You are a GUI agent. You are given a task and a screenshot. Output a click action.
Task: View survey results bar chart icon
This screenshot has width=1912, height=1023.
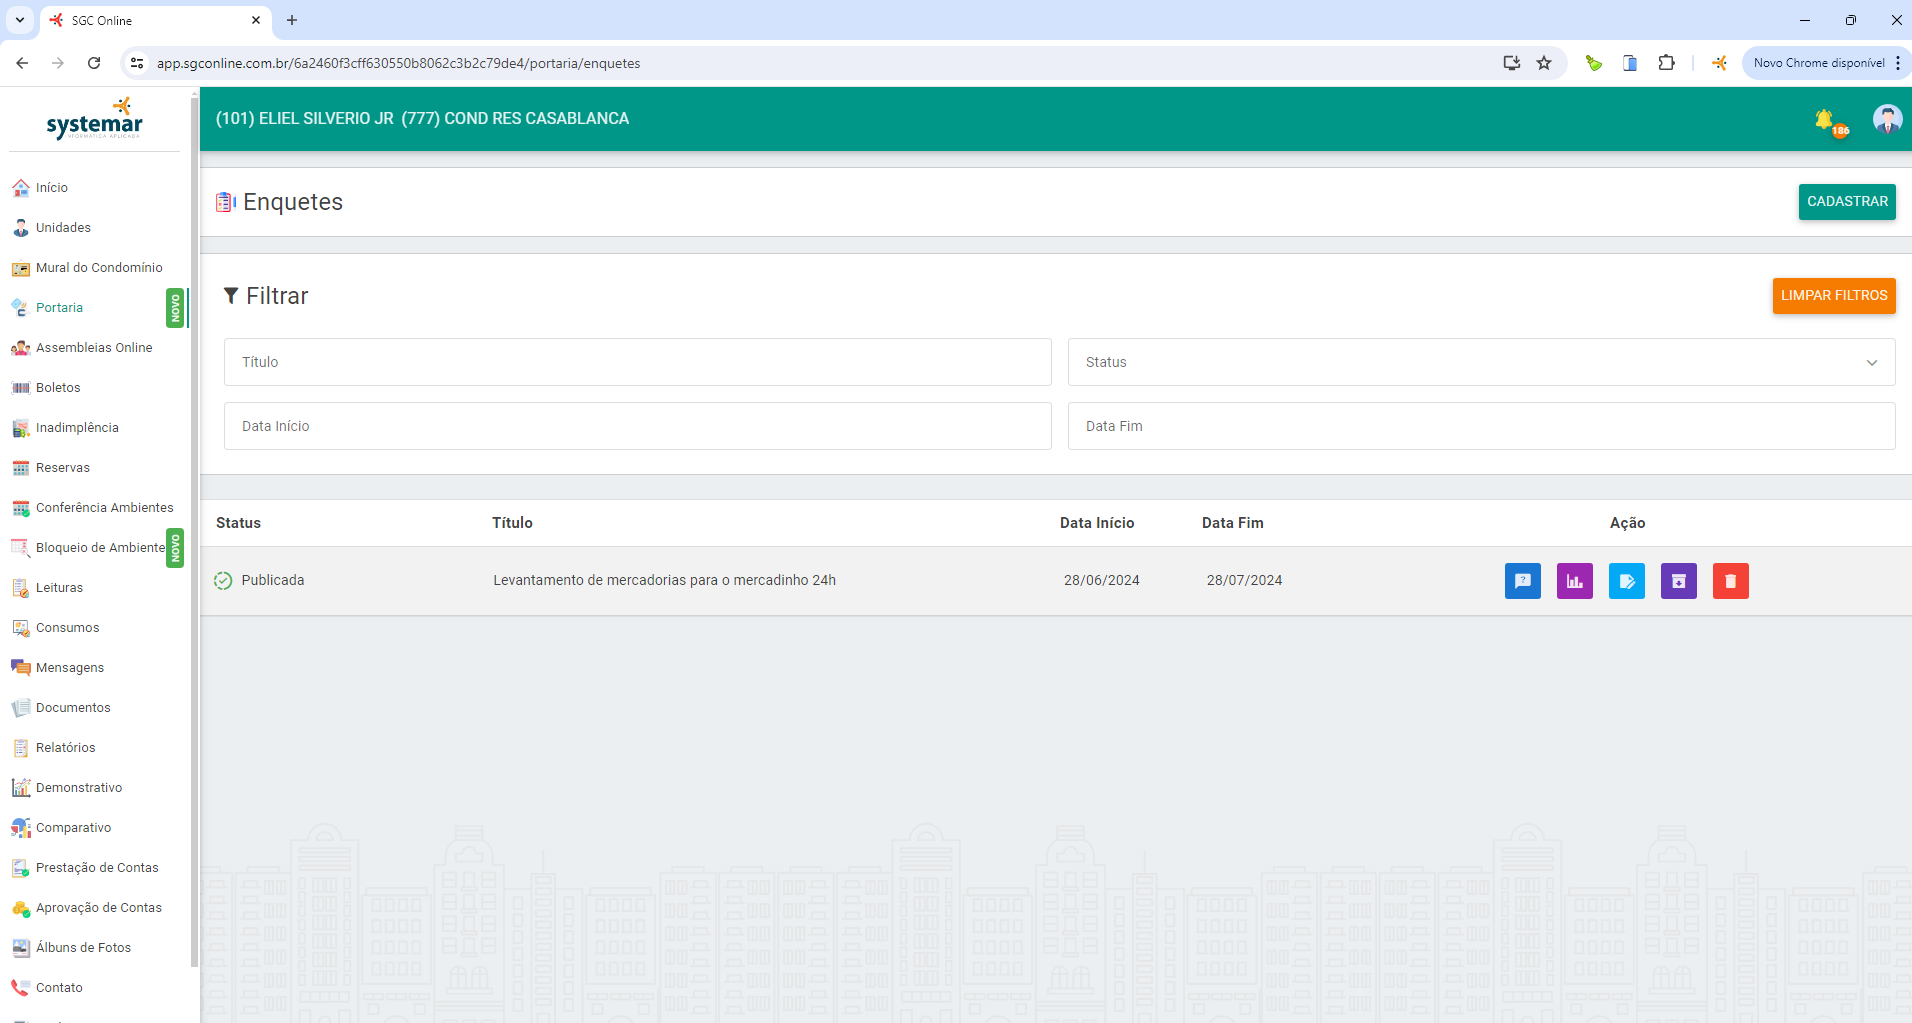click(x=1574, y=581)
